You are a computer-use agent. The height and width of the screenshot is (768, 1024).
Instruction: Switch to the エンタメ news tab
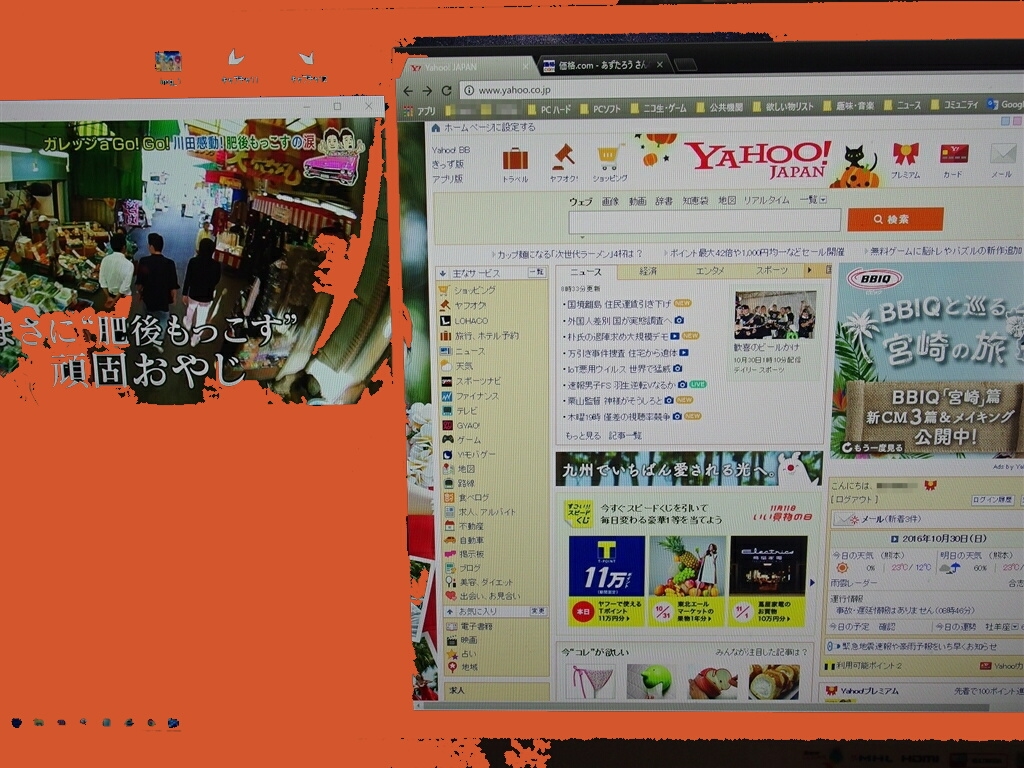[x=710, y=270]
